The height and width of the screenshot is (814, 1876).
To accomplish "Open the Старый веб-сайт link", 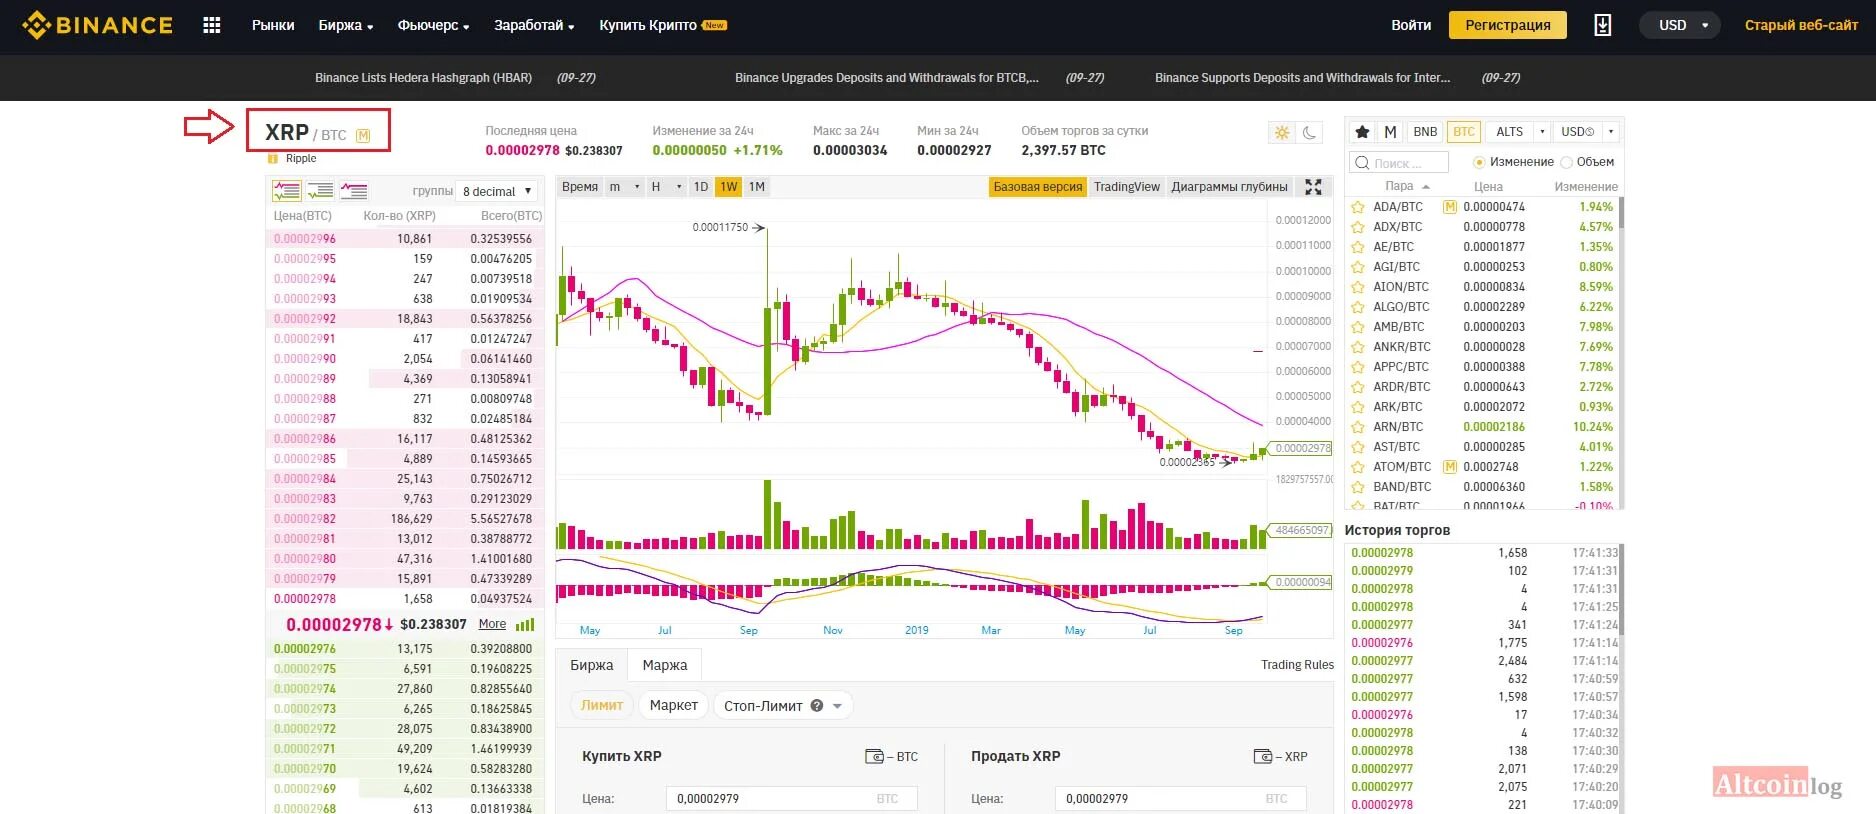I will click(x=1801, y=25).
